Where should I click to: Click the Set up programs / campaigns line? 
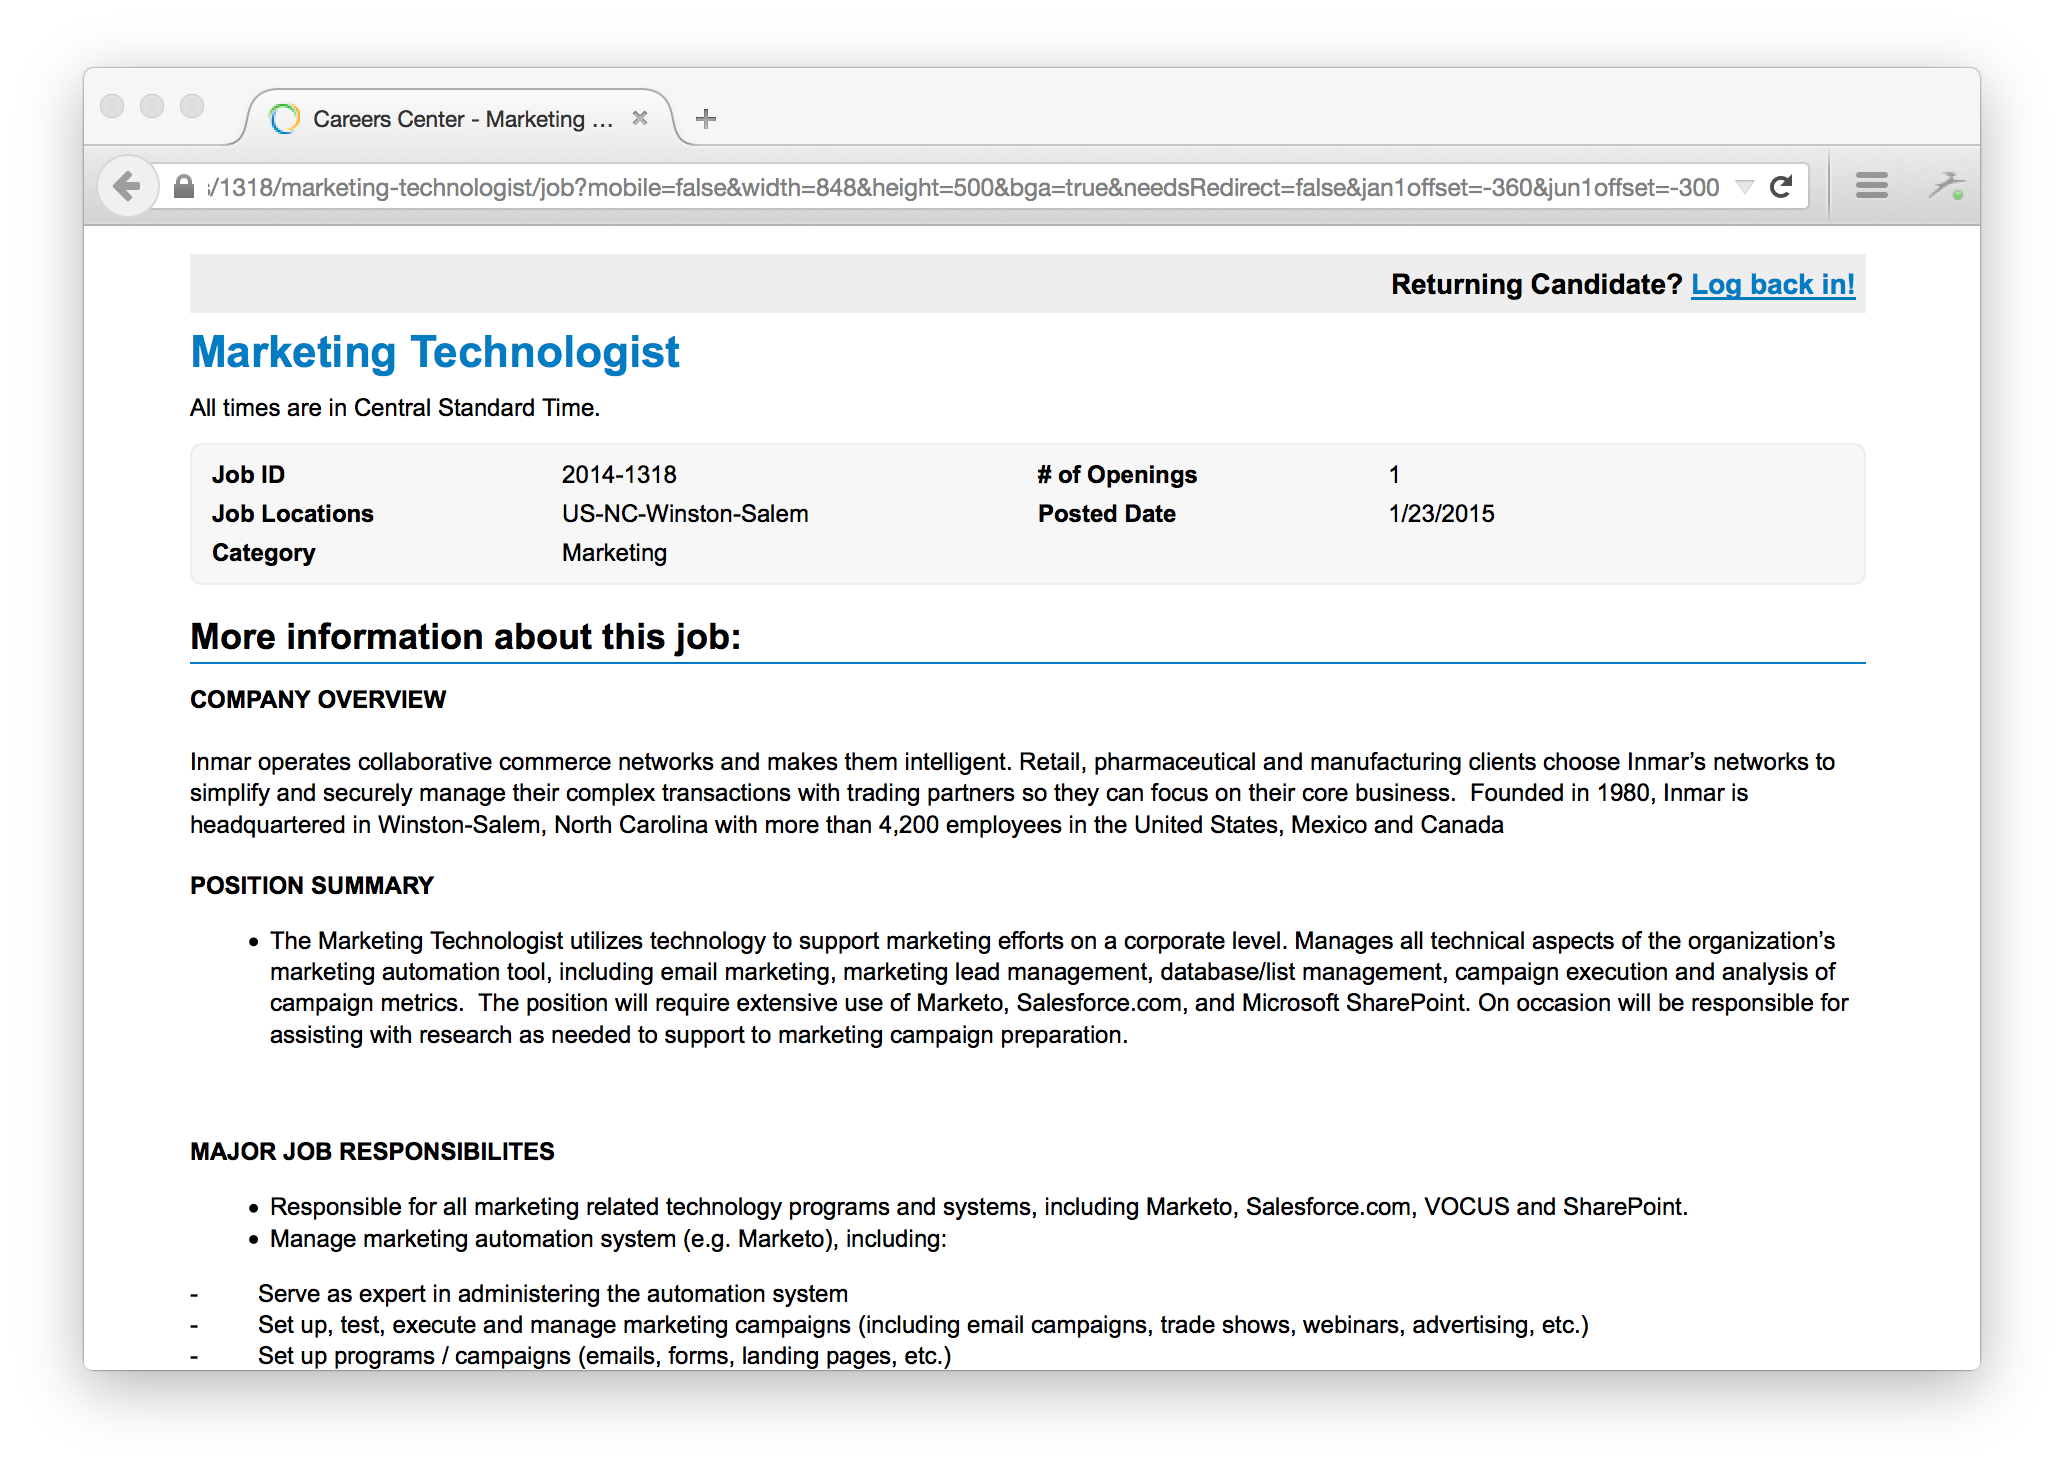click(x=604, y=1356)
